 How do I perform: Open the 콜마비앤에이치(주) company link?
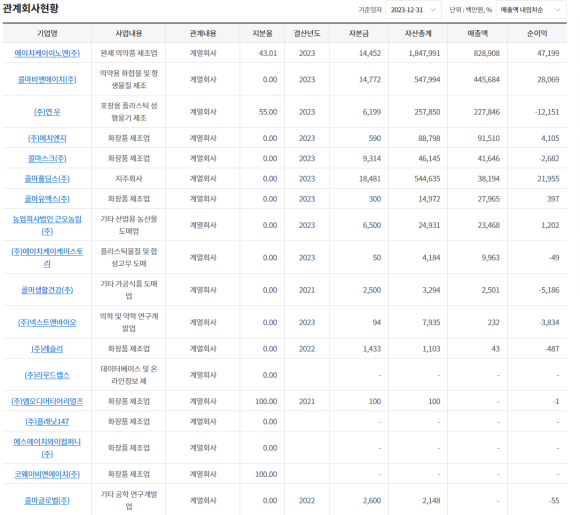click(x=47, y=79)
